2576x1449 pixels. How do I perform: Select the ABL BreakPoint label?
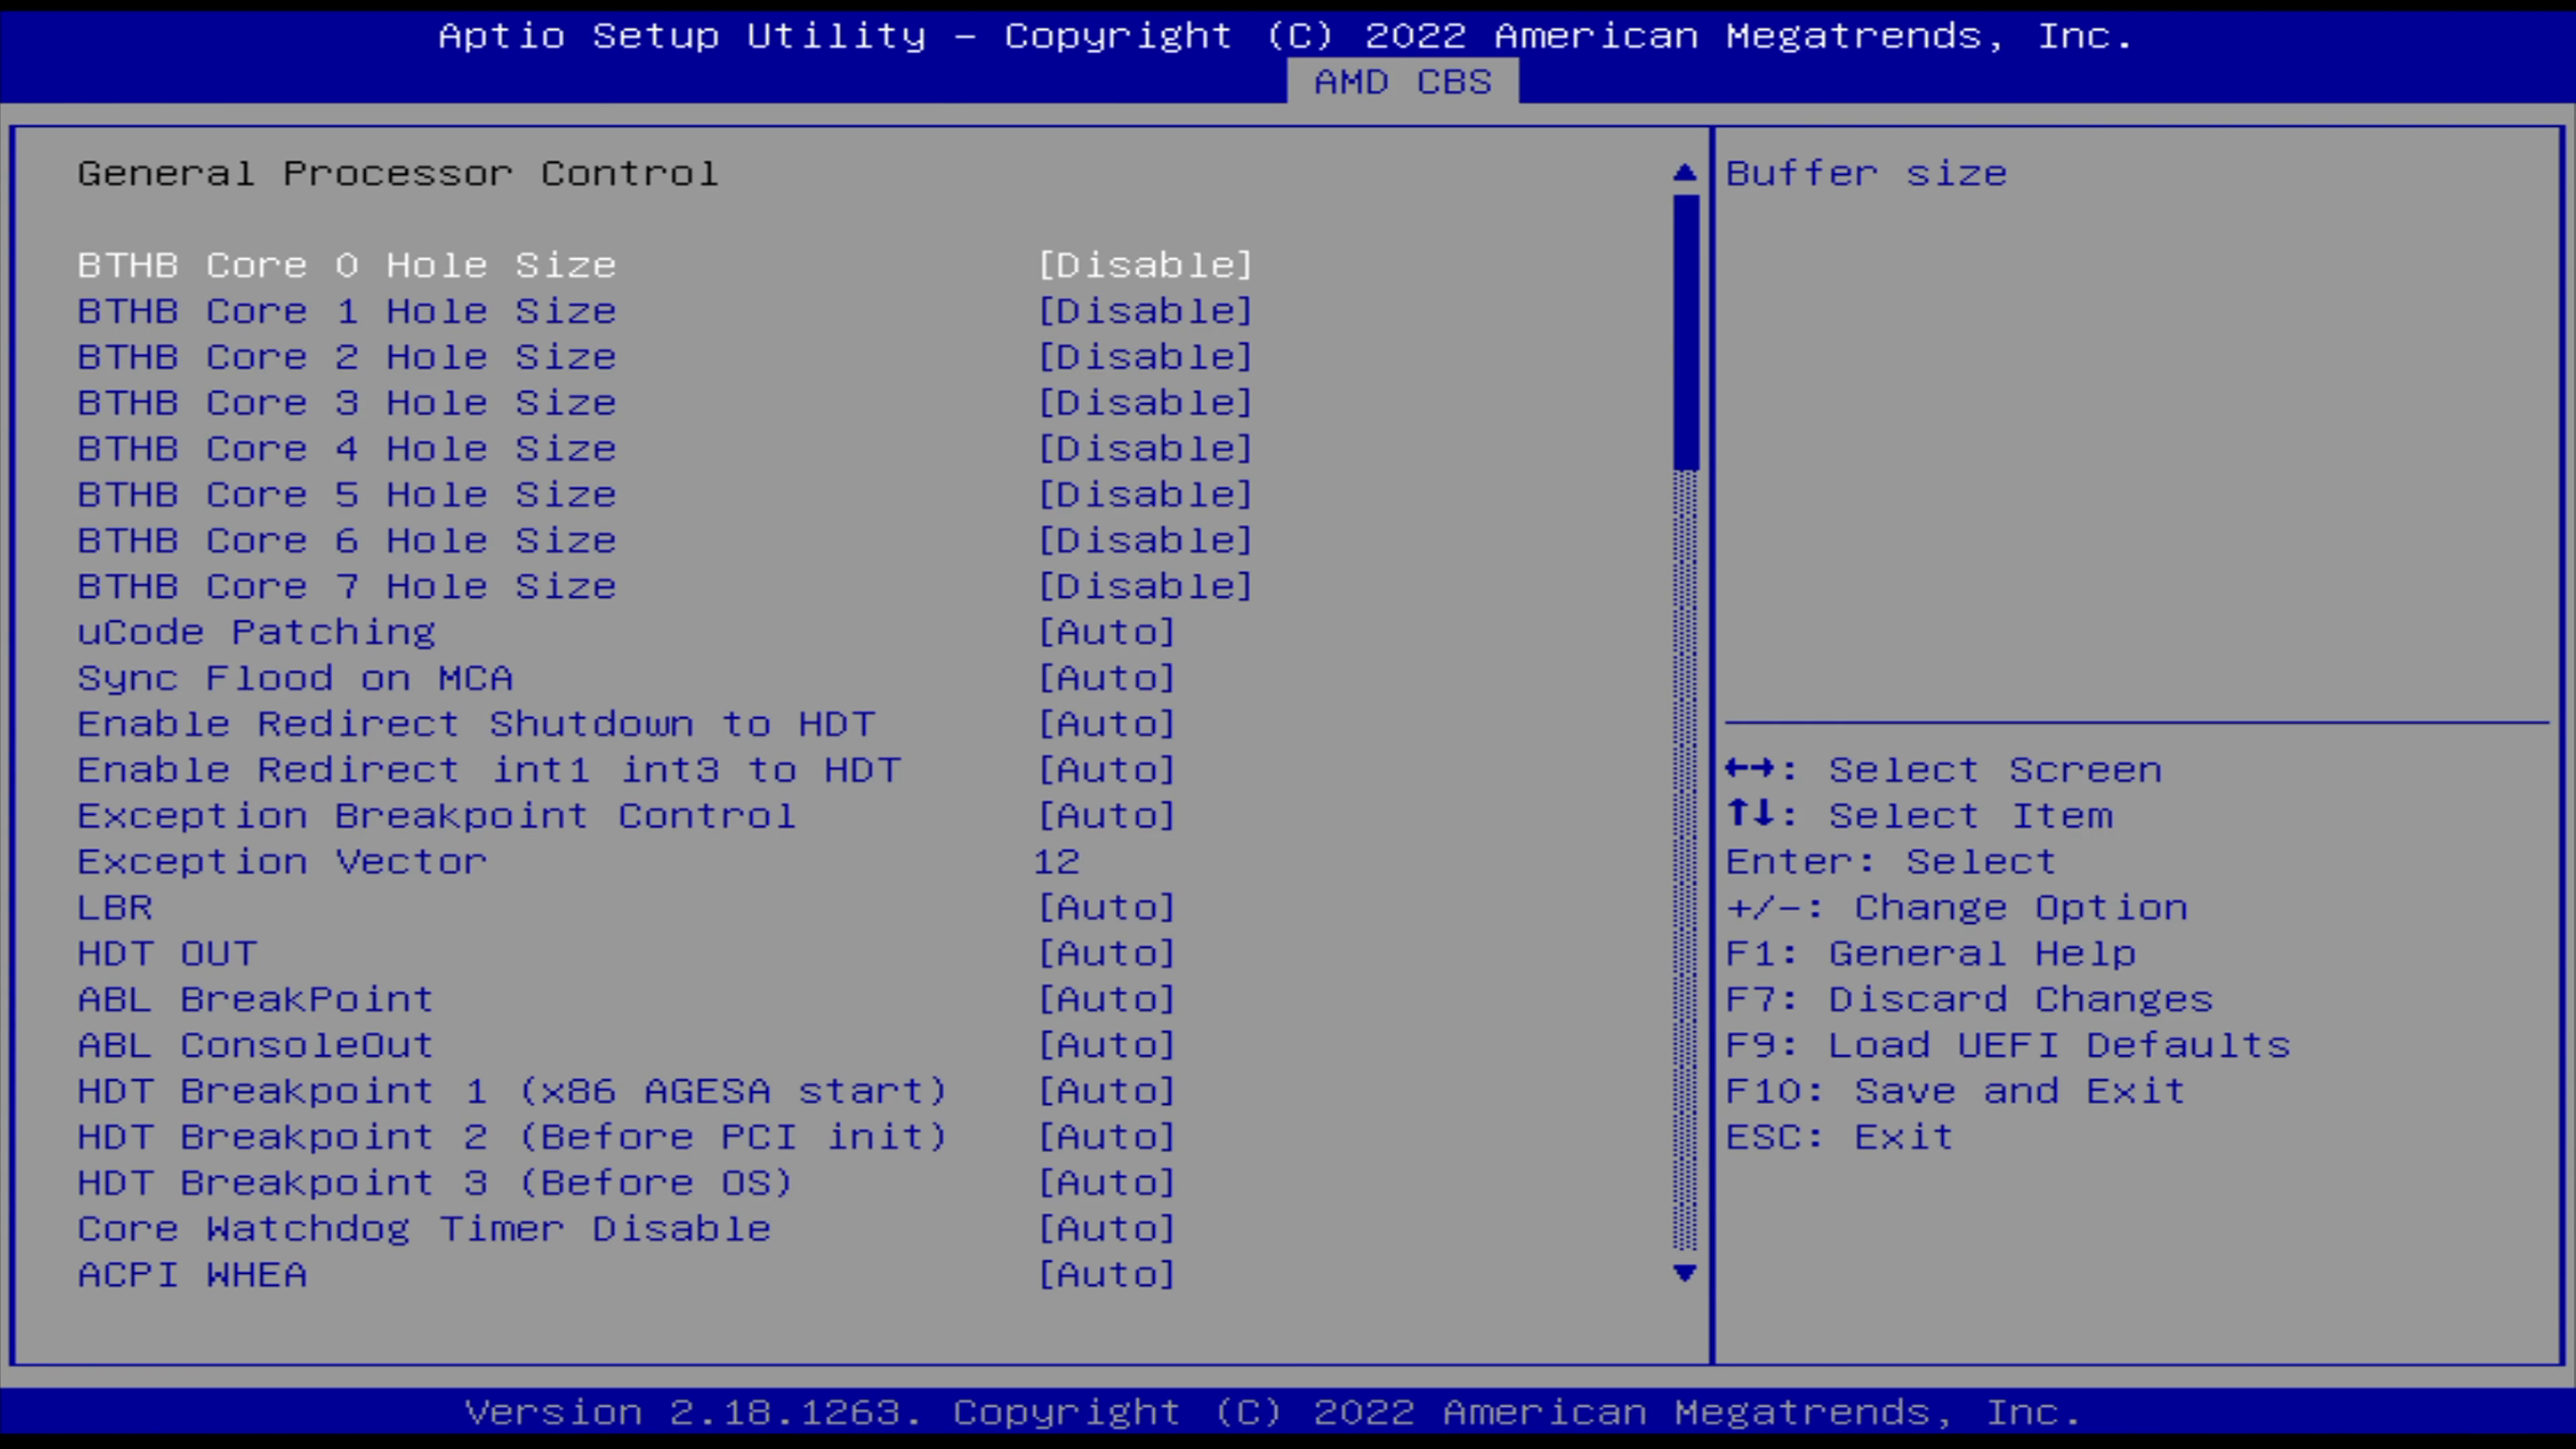tap(255, 1000)
